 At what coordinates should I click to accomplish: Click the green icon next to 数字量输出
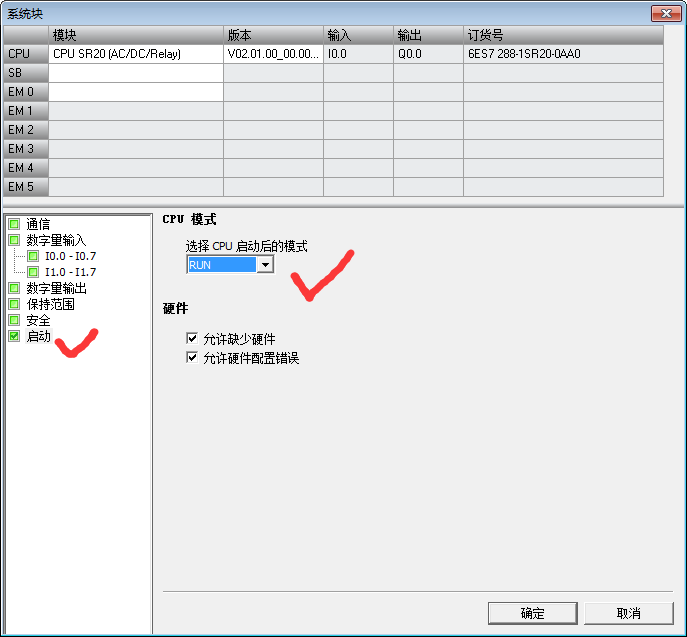click(14, 288)
